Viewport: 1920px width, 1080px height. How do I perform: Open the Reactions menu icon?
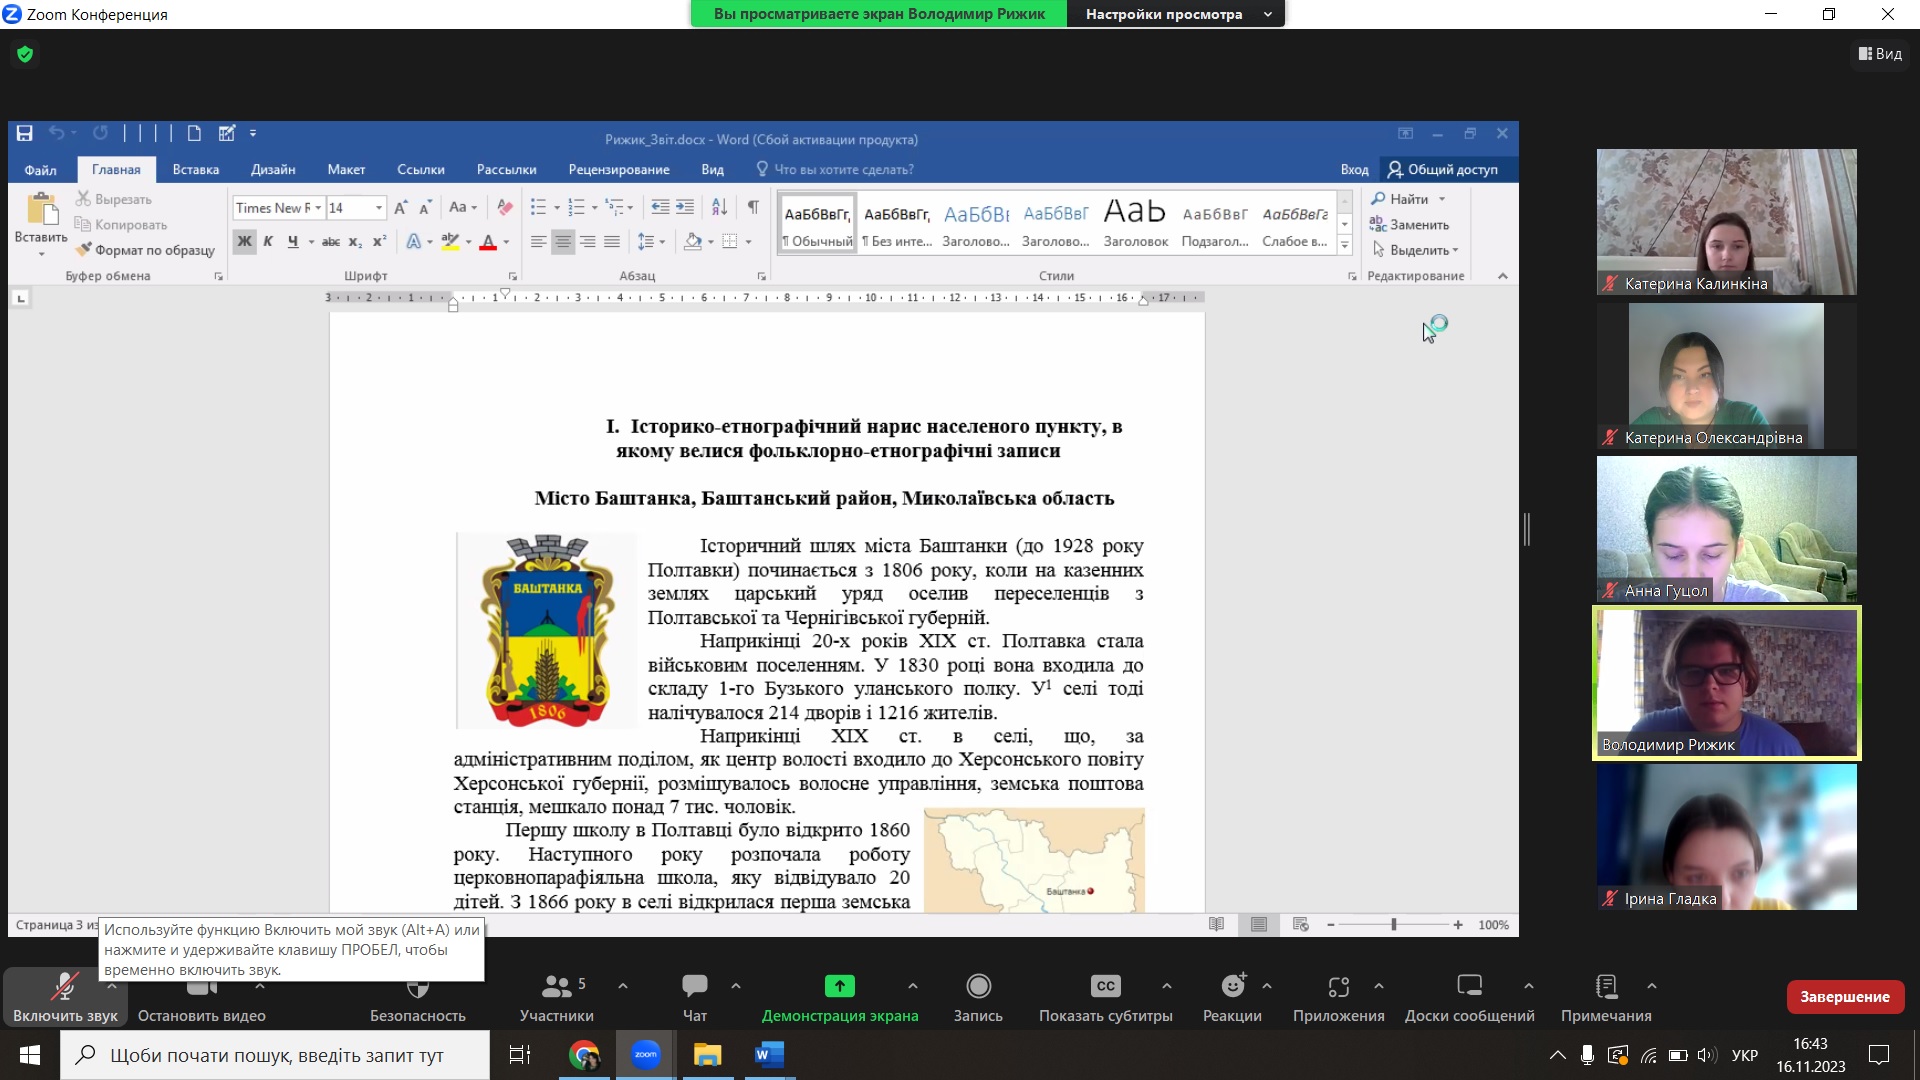point(1232,987)
